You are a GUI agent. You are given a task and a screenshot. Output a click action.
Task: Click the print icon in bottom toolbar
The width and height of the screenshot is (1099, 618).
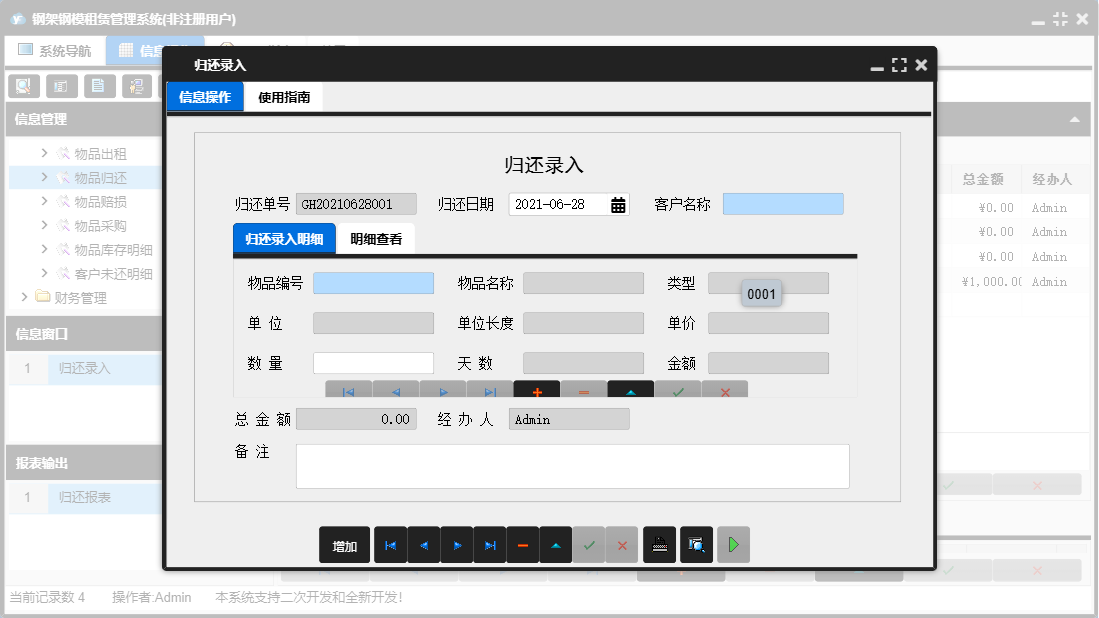tap(660, 545)
